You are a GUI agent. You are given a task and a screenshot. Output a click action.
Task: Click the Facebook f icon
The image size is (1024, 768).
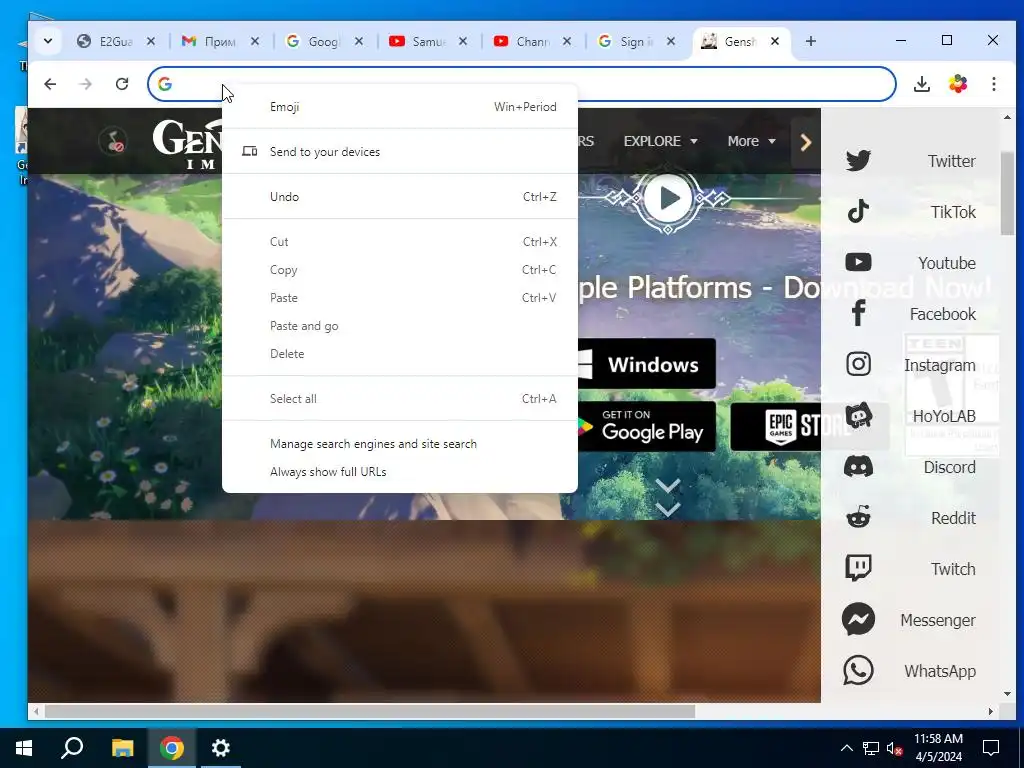(x=858, y=313)
